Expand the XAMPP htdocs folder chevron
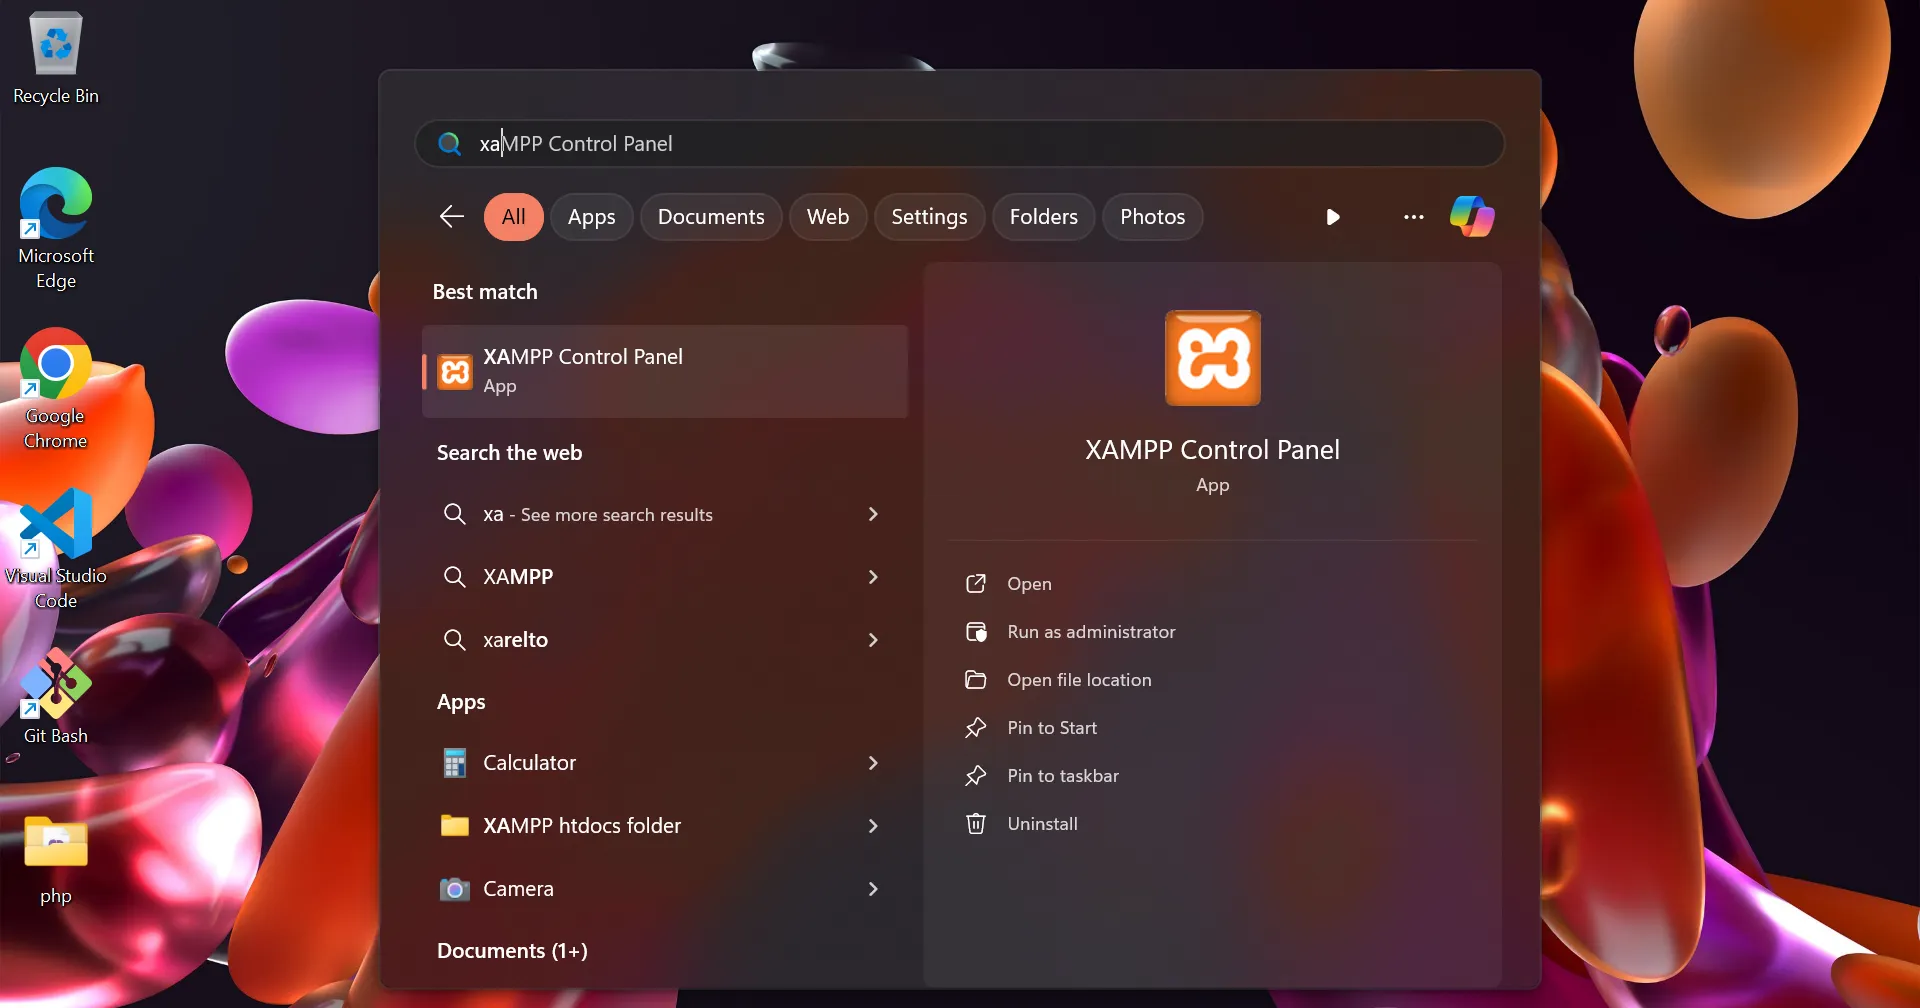The image size is (1920, 1008). (873, 826)
